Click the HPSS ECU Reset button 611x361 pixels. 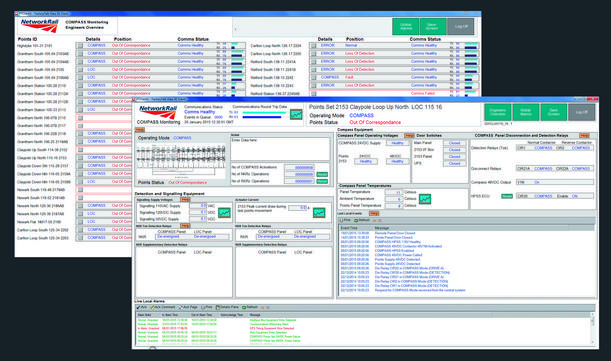coord(507,196)
